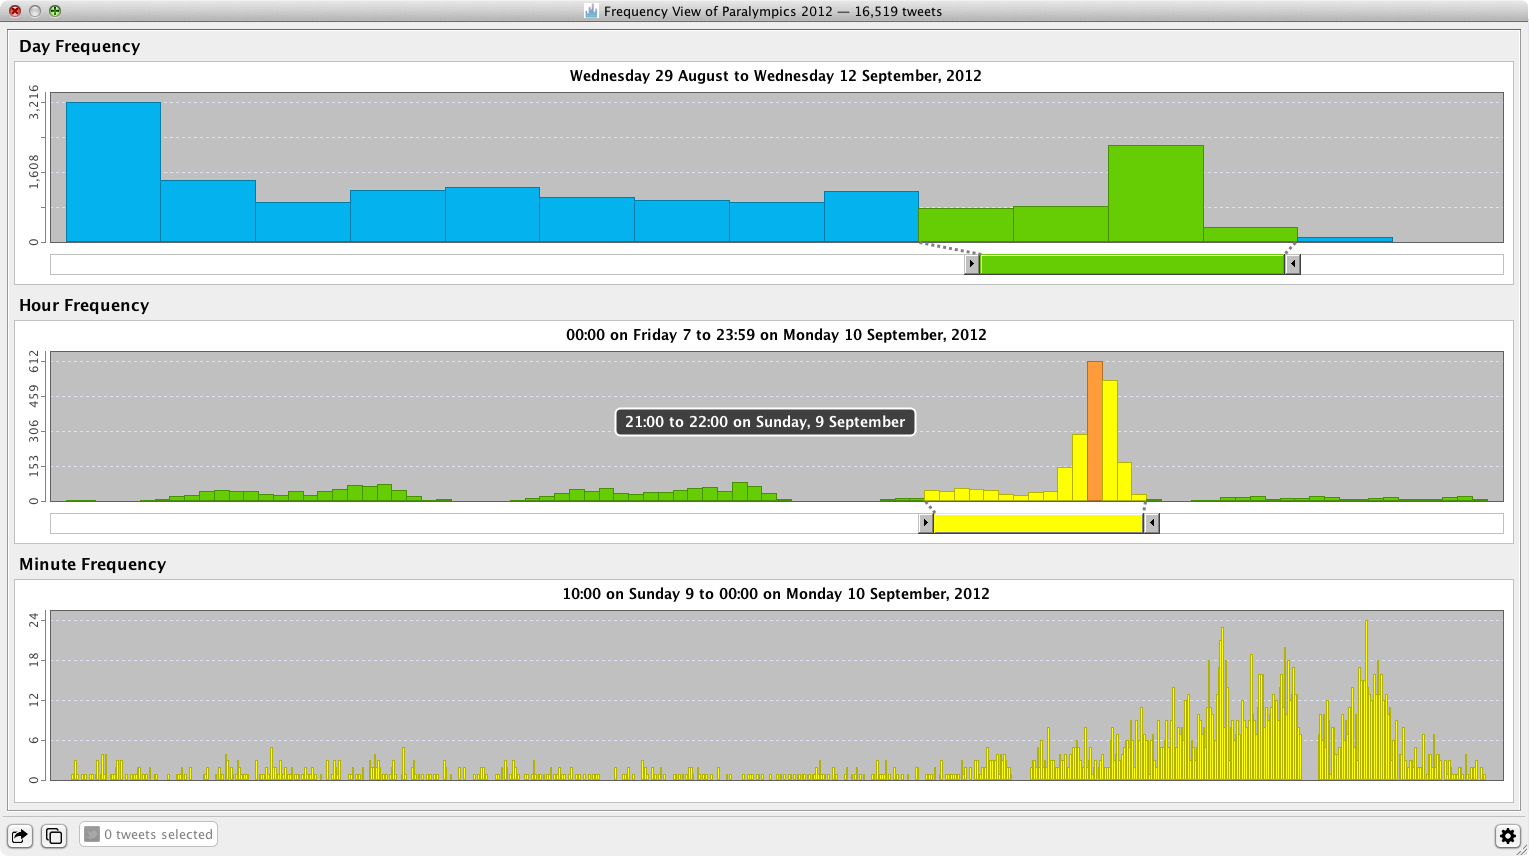Select the tallest blue bar in Day Frequency
This screenshot has width=1529, height=856.
point(113,172)
